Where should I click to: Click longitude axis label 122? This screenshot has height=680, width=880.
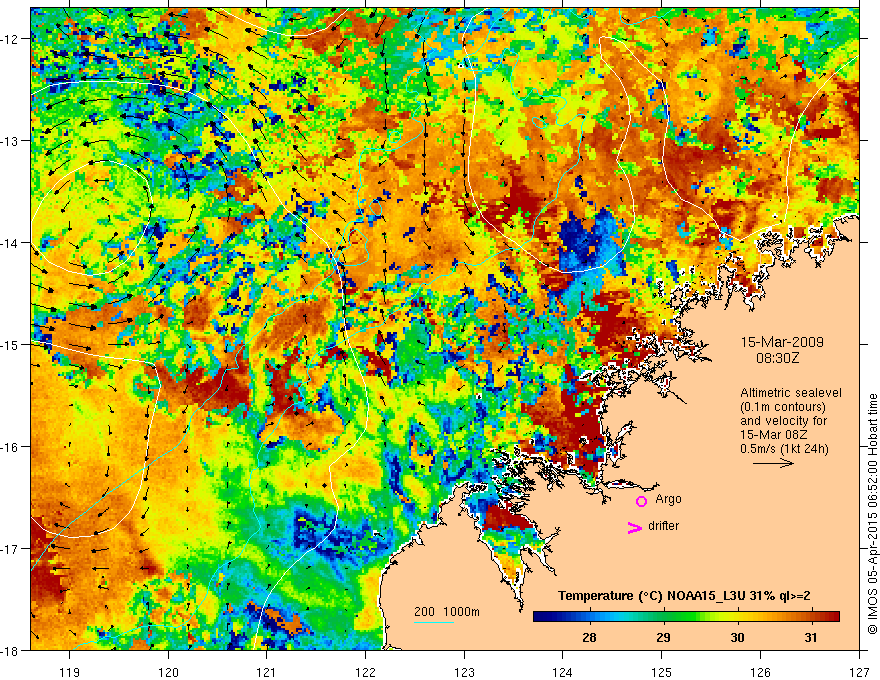coord(365,672)
